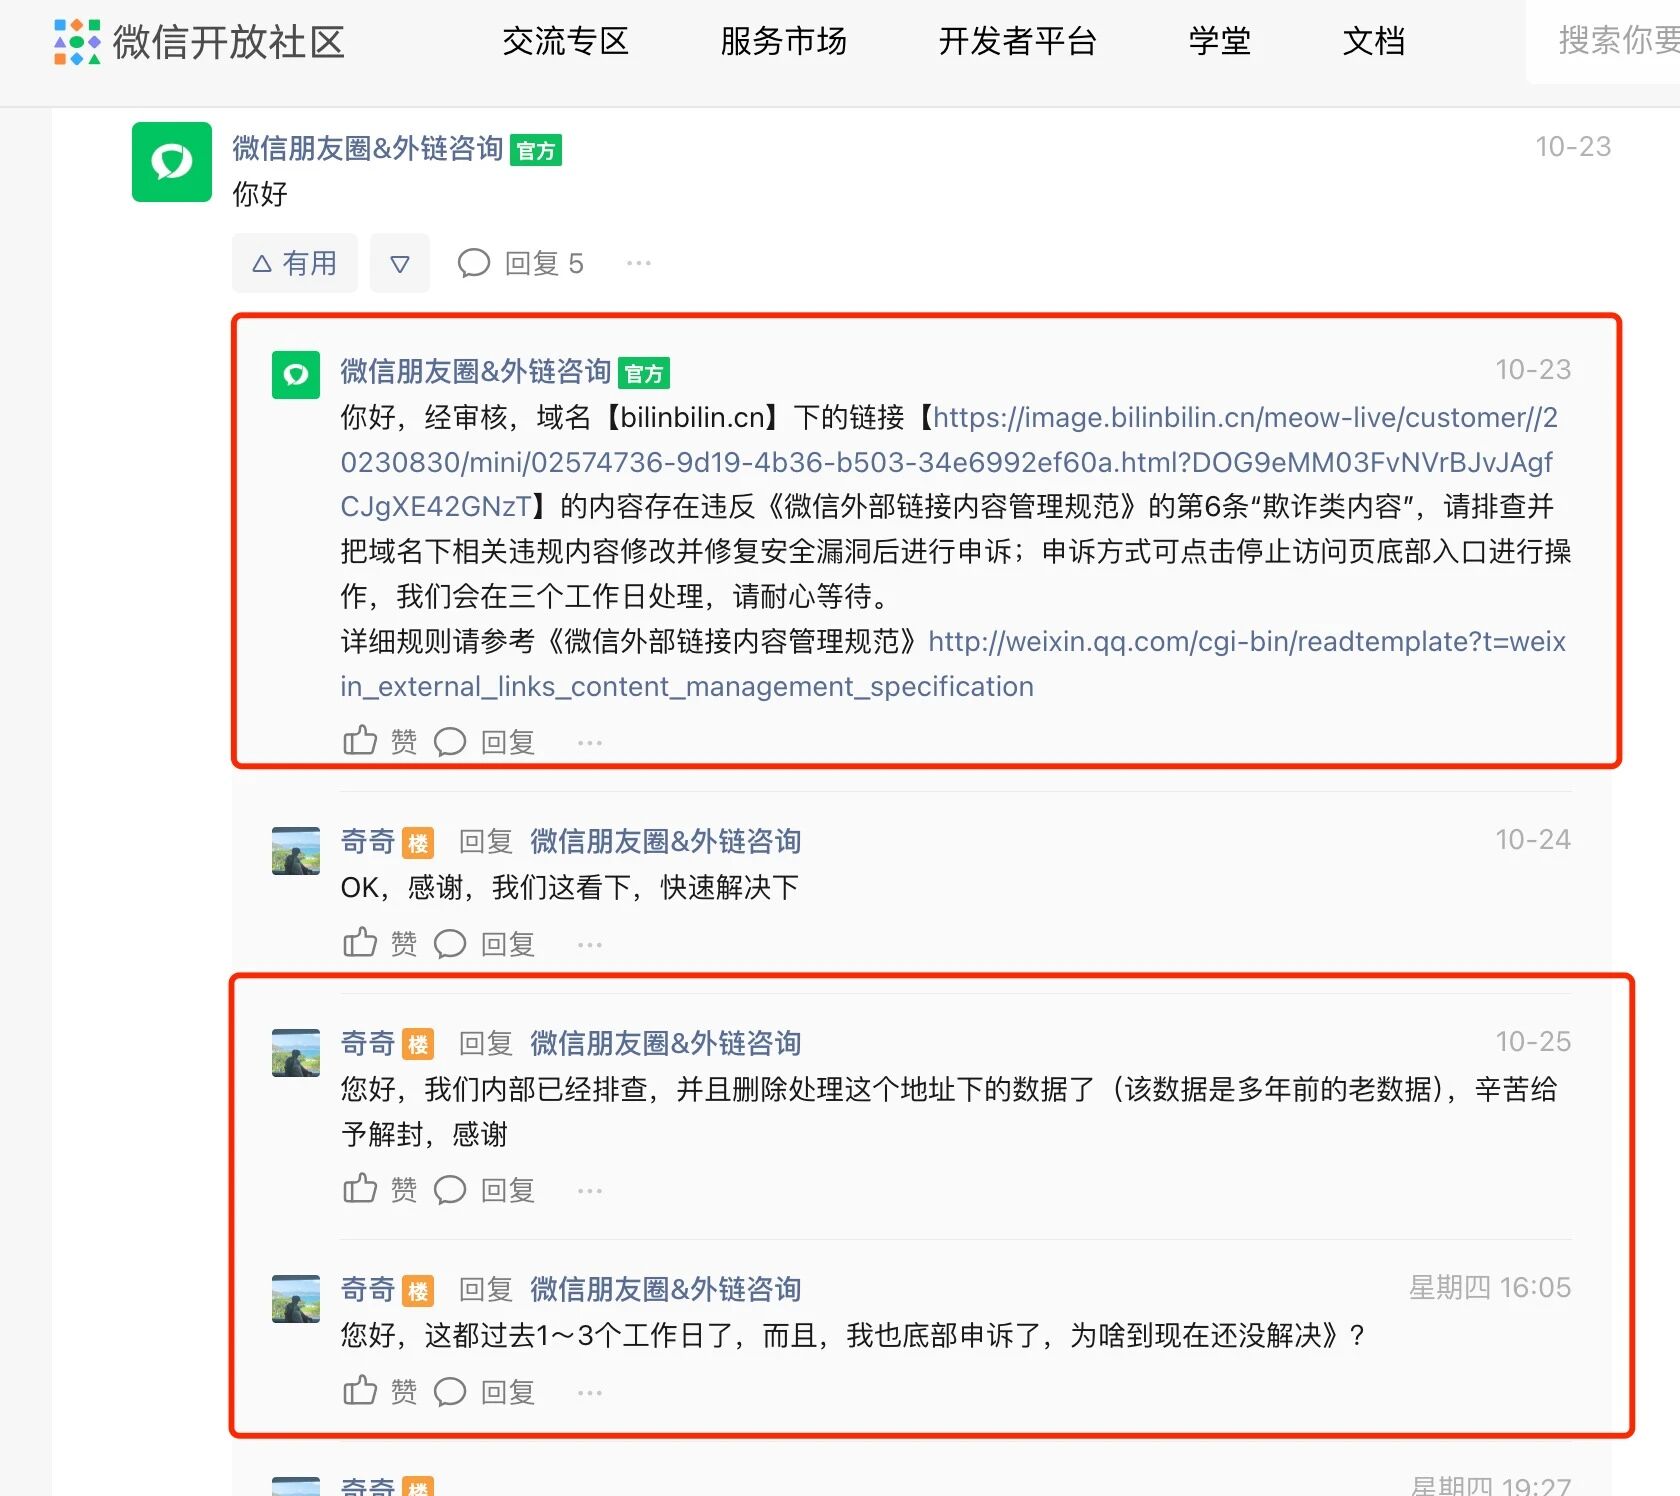Click 奇奇's avatar on the 10-25 comment
This screenshot has height=1496, width=1680.
point(296,1053)
